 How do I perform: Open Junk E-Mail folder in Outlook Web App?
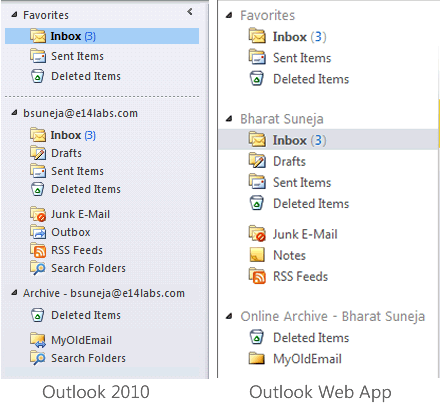pyautogui.click(x=305, y=234)
